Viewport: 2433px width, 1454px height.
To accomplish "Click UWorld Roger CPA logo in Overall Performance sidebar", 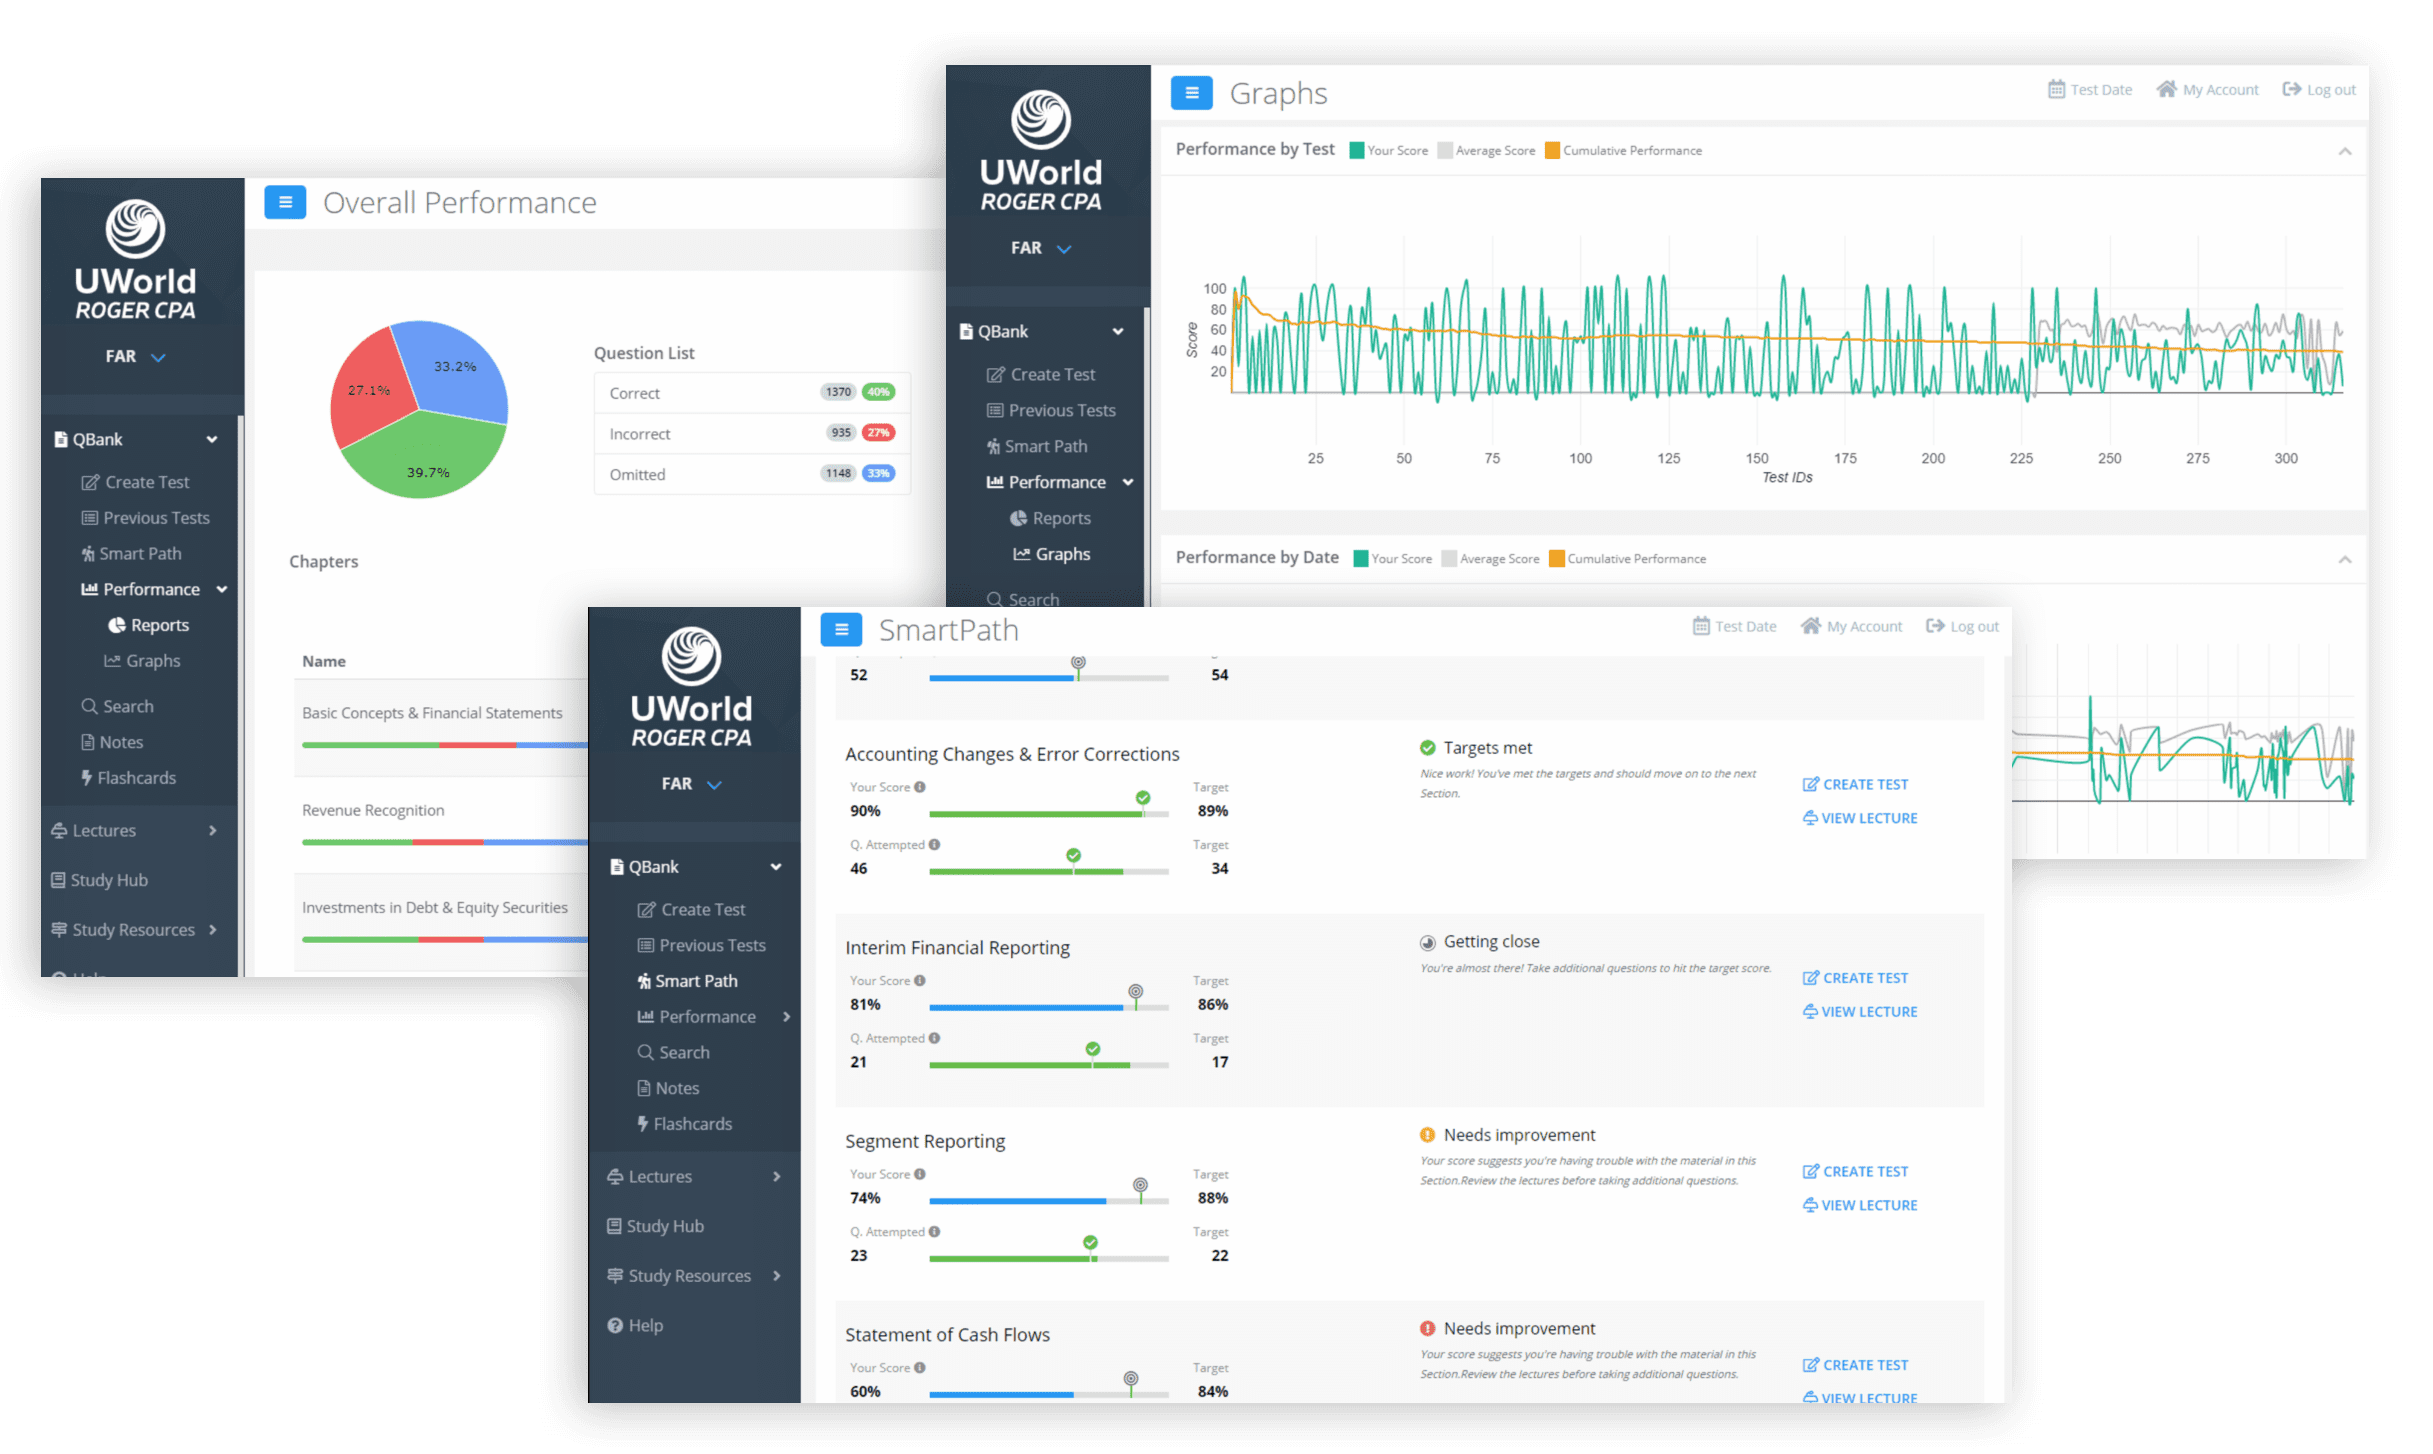I will click(x=135, y=260).
